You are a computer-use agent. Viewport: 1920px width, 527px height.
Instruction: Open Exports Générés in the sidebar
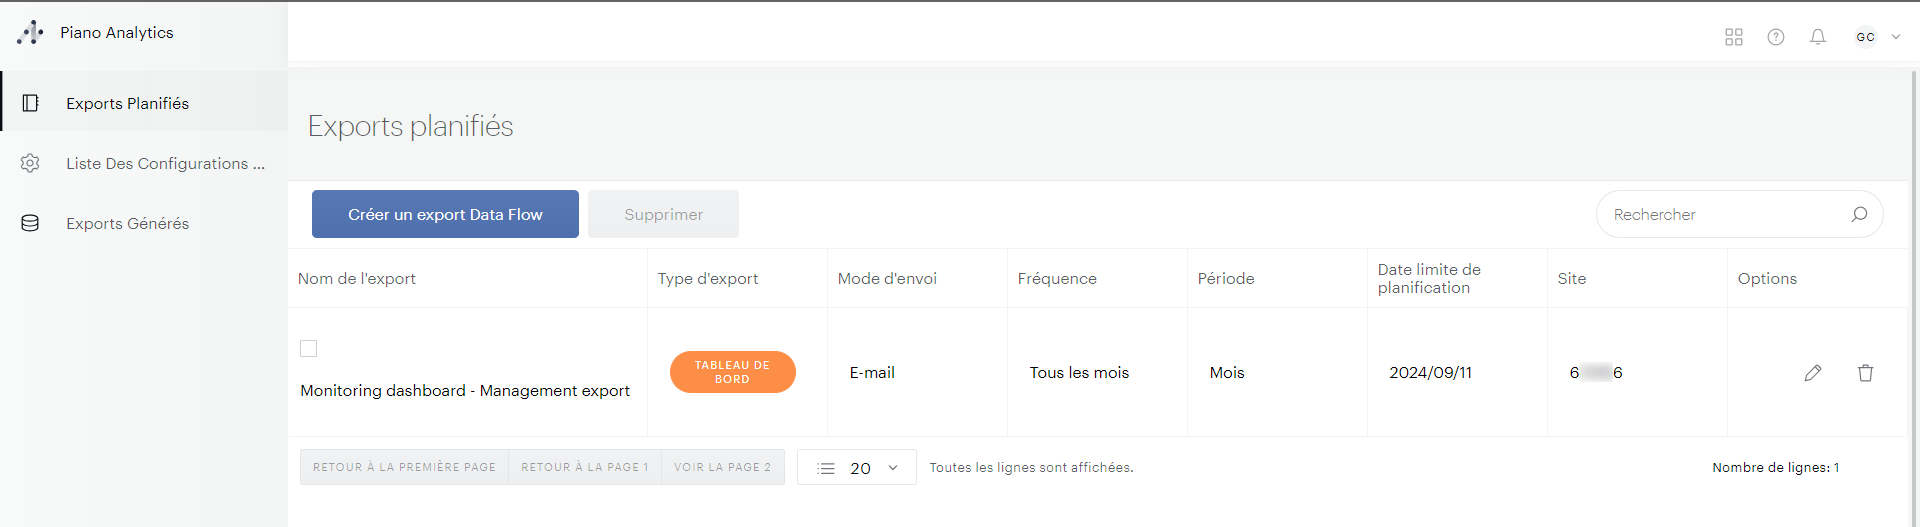(127, 223)
